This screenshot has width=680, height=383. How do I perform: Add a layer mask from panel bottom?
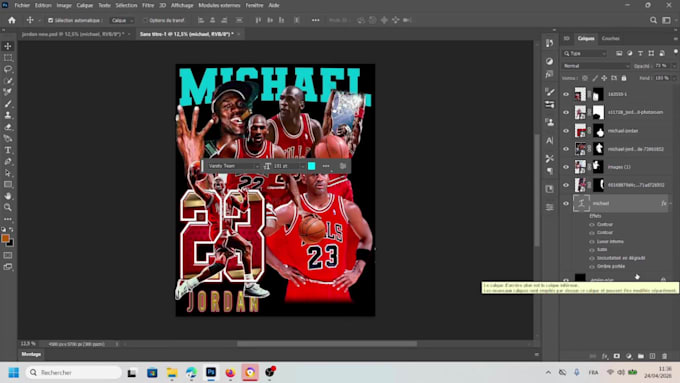tap(617, 356)
